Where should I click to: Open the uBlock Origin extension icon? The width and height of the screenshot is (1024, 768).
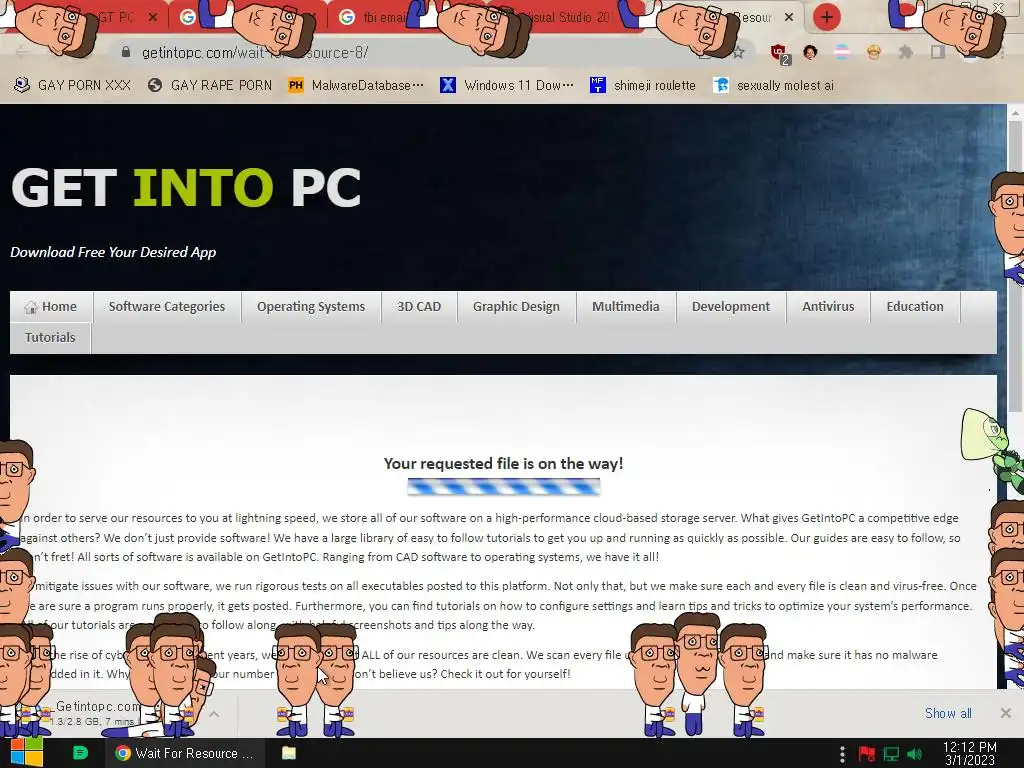click(779, 54)
